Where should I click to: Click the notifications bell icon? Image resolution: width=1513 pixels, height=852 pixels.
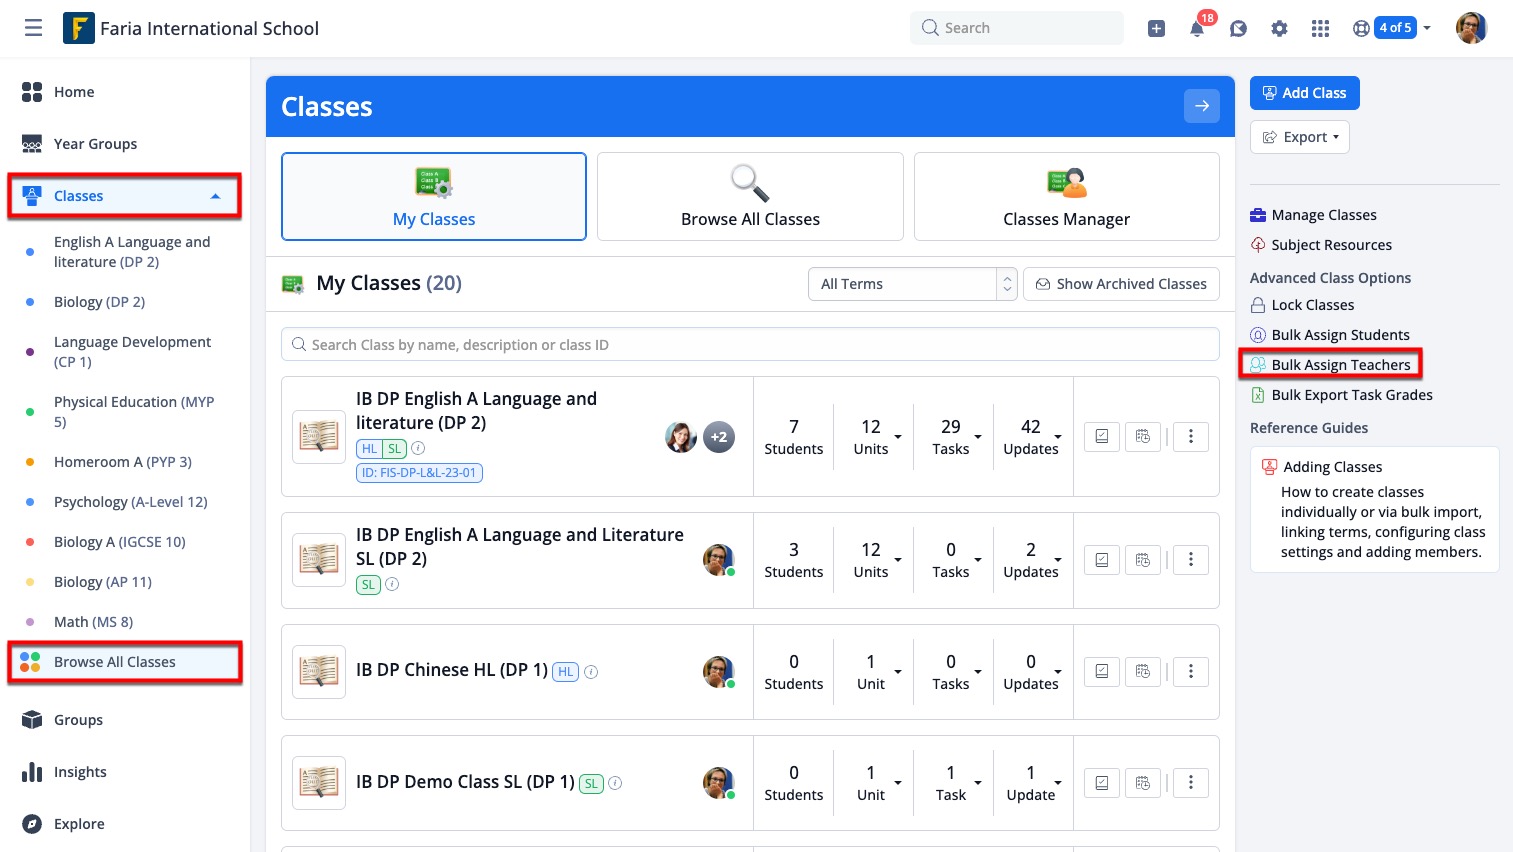pyautogui.click(x=1197, y=28)
